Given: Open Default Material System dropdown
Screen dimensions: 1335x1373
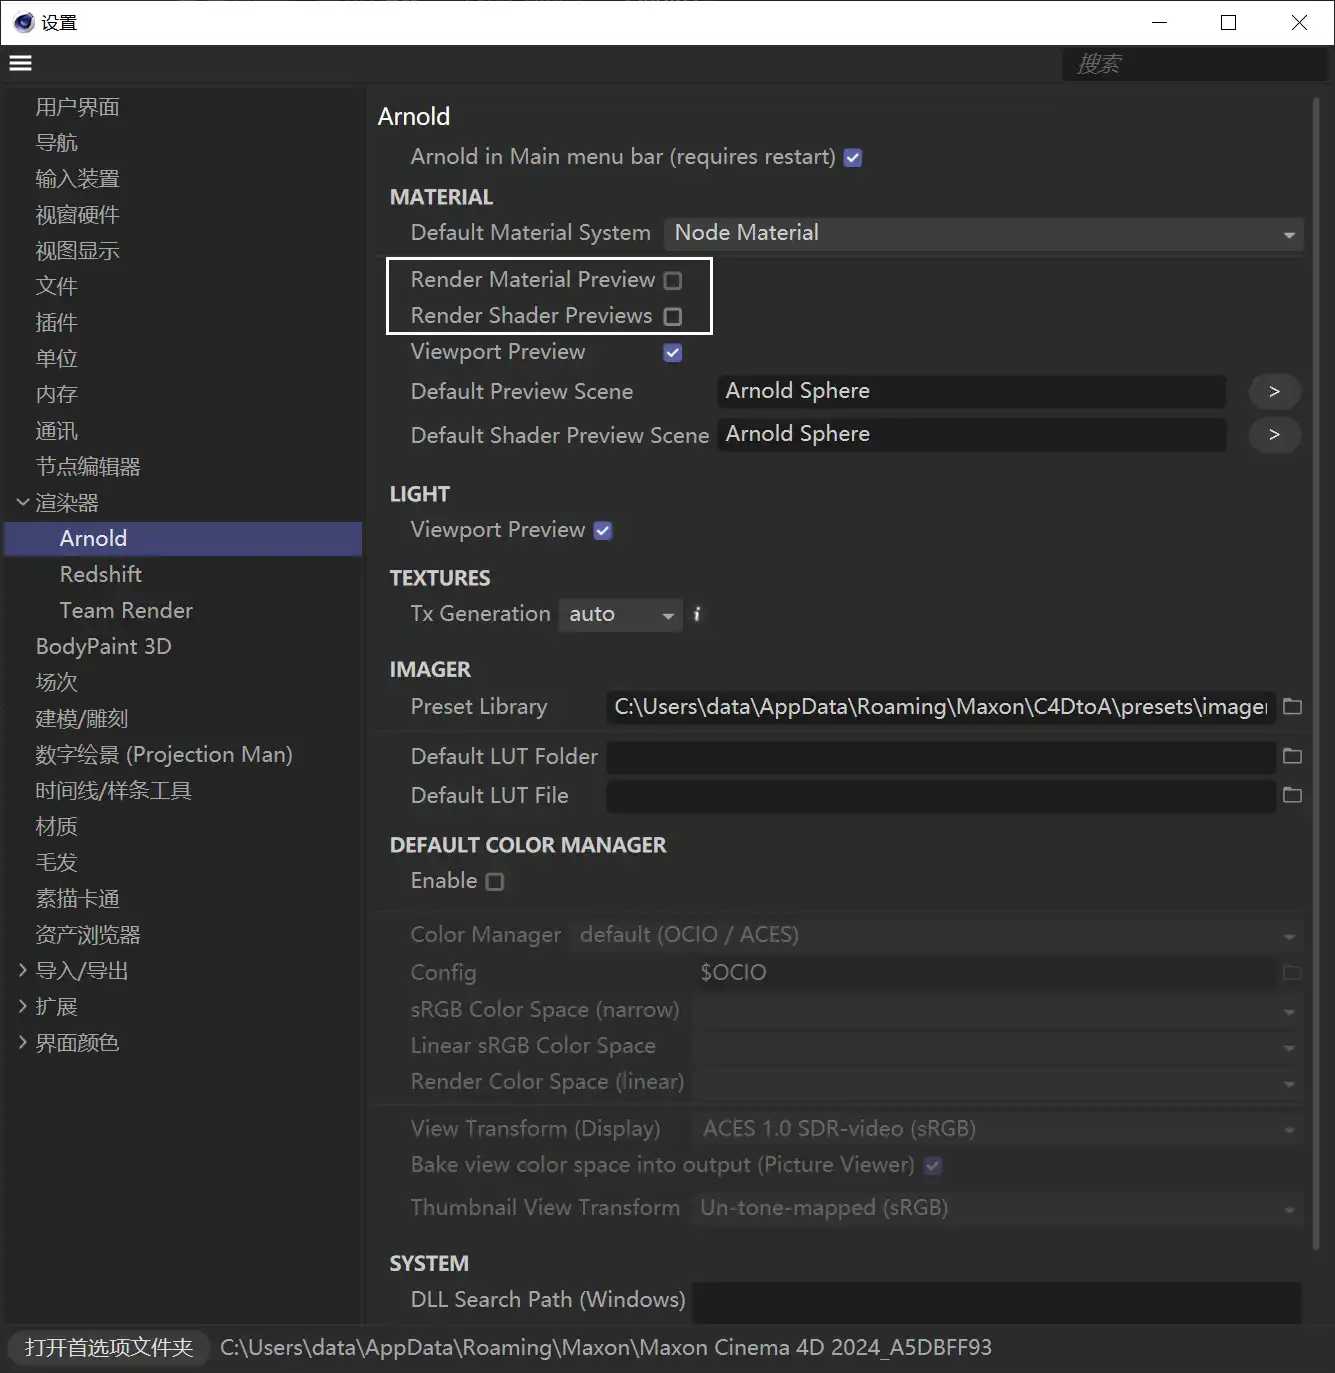Looking at the screenshot, I should pyautogui.click(x=983, y=233).
